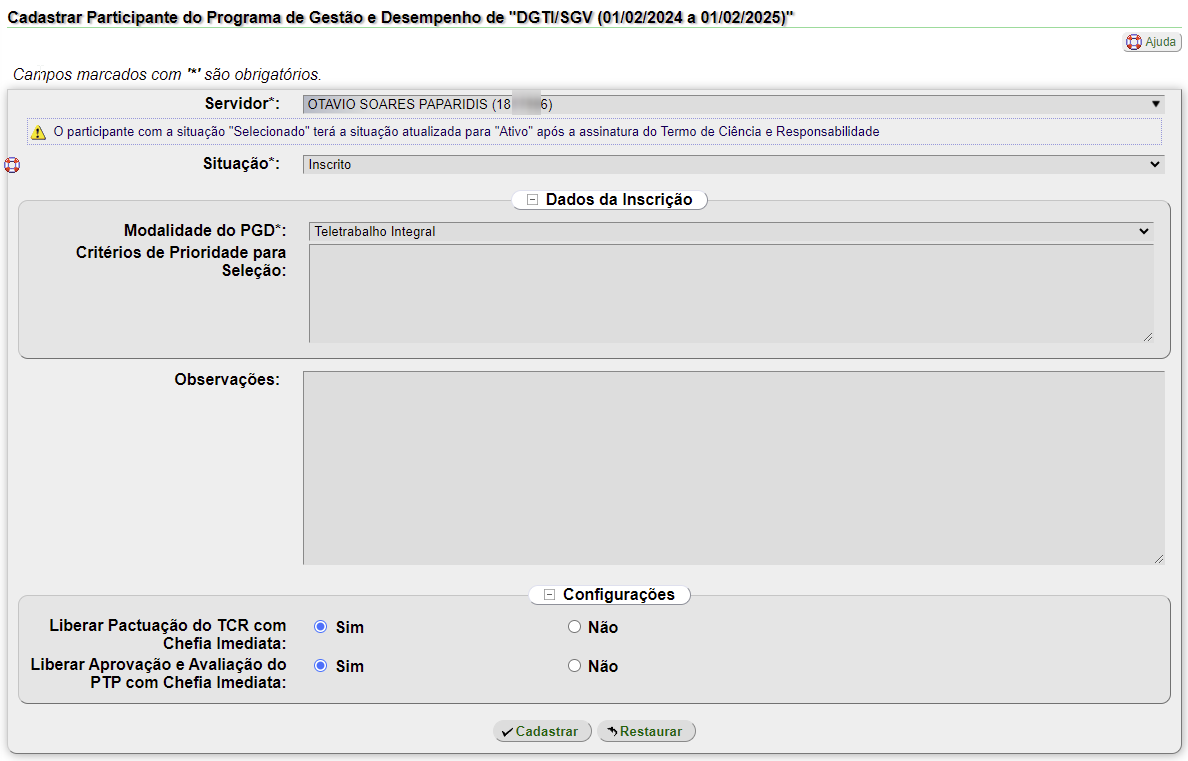Click the Dados da Inscrição section title

tap(618, 200)
